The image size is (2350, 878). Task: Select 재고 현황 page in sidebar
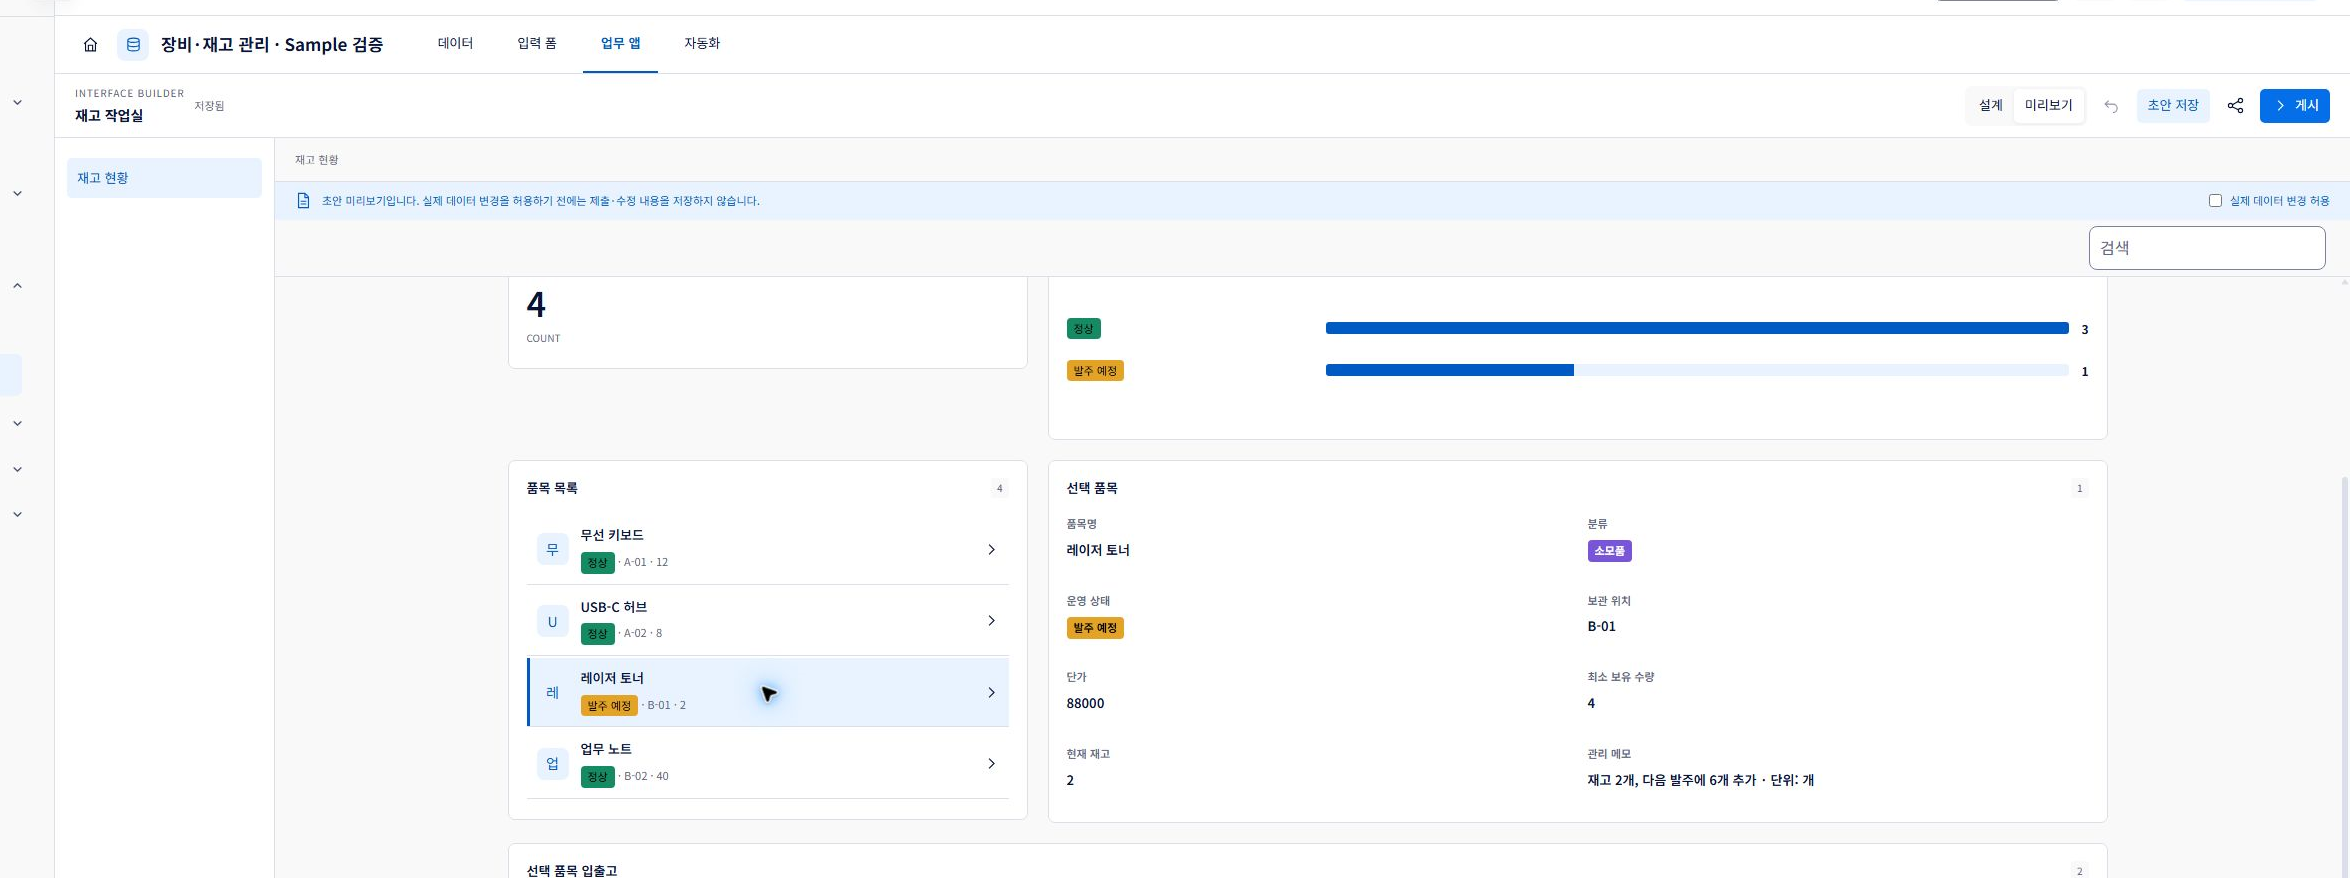click(164, 178)
